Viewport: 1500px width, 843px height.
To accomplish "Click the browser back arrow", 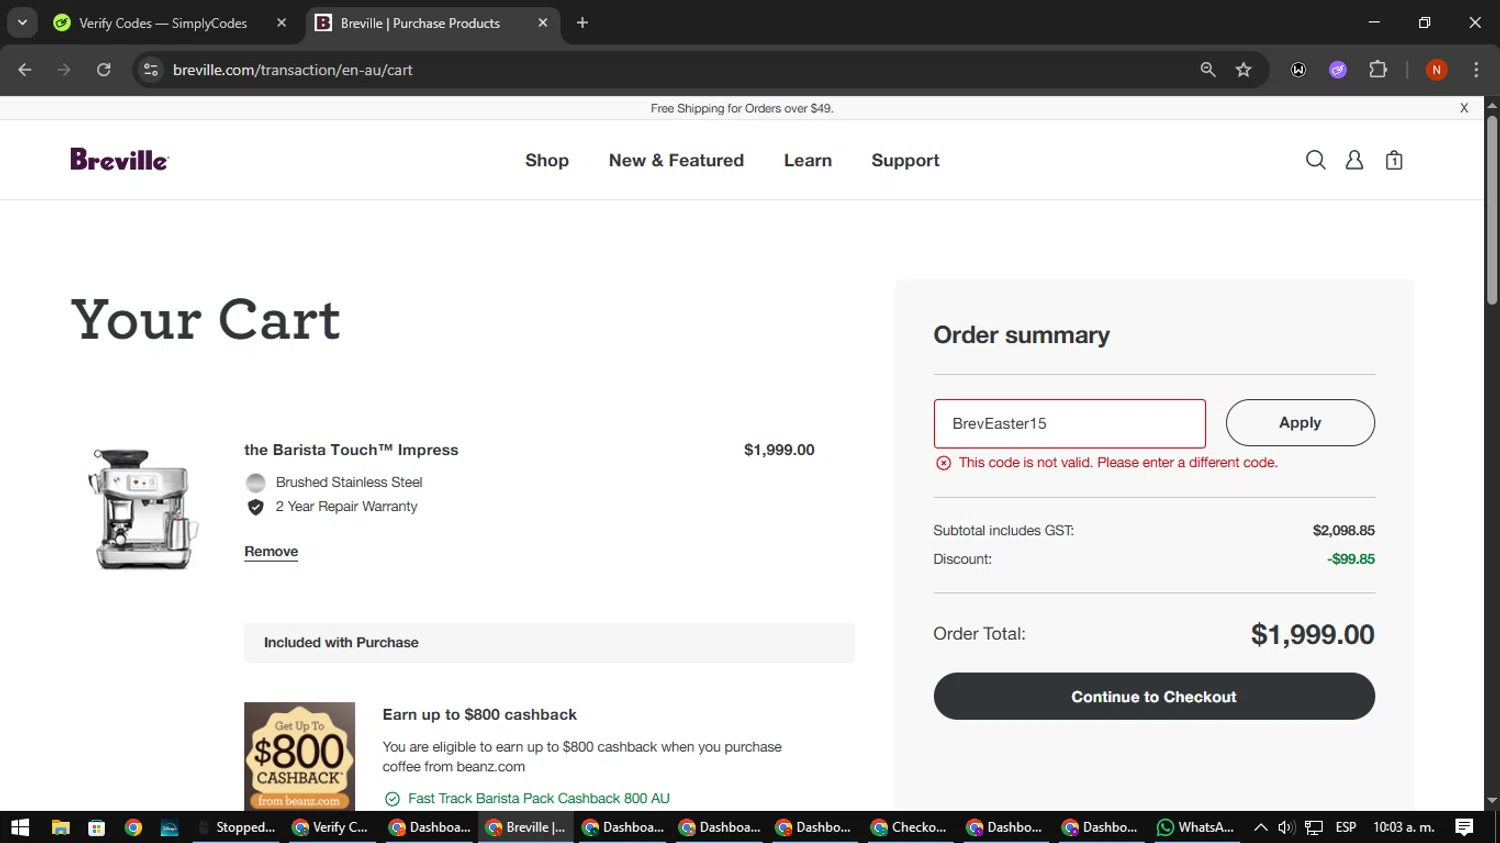I will pos(25,70).
